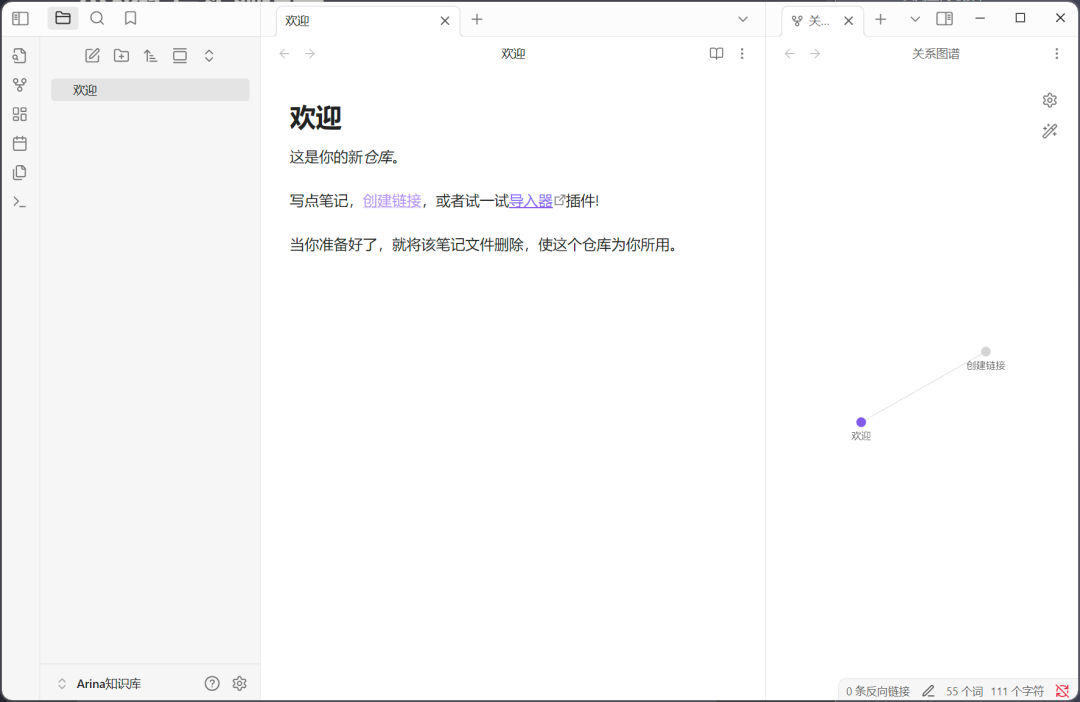The width and height of the screenshot is (1080, 702).
Task: Toggle the right sidebar panel
Action: coord(944,19)
